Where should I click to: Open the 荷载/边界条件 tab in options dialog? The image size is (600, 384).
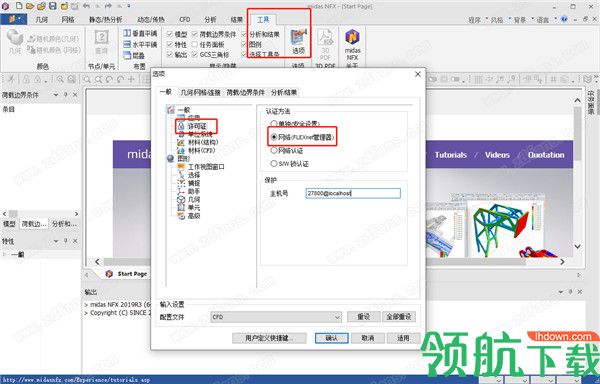246,92
